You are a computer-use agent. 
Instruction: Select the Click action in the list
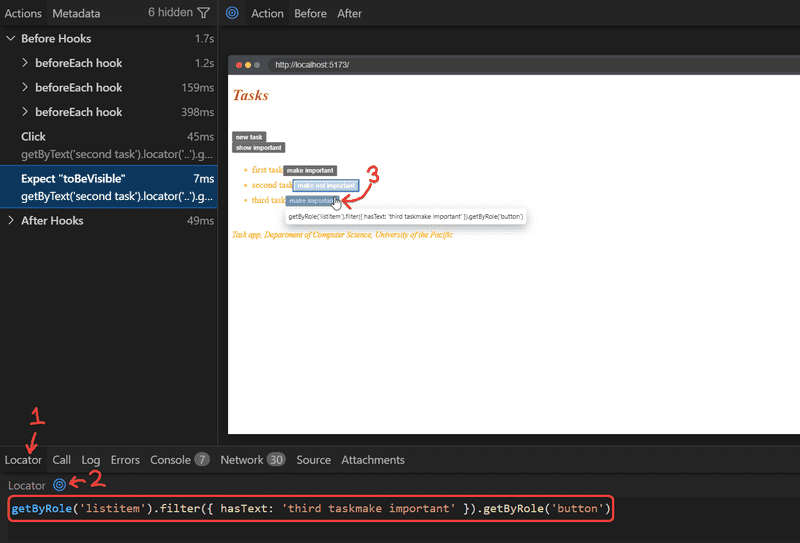[x=108, y=145]
